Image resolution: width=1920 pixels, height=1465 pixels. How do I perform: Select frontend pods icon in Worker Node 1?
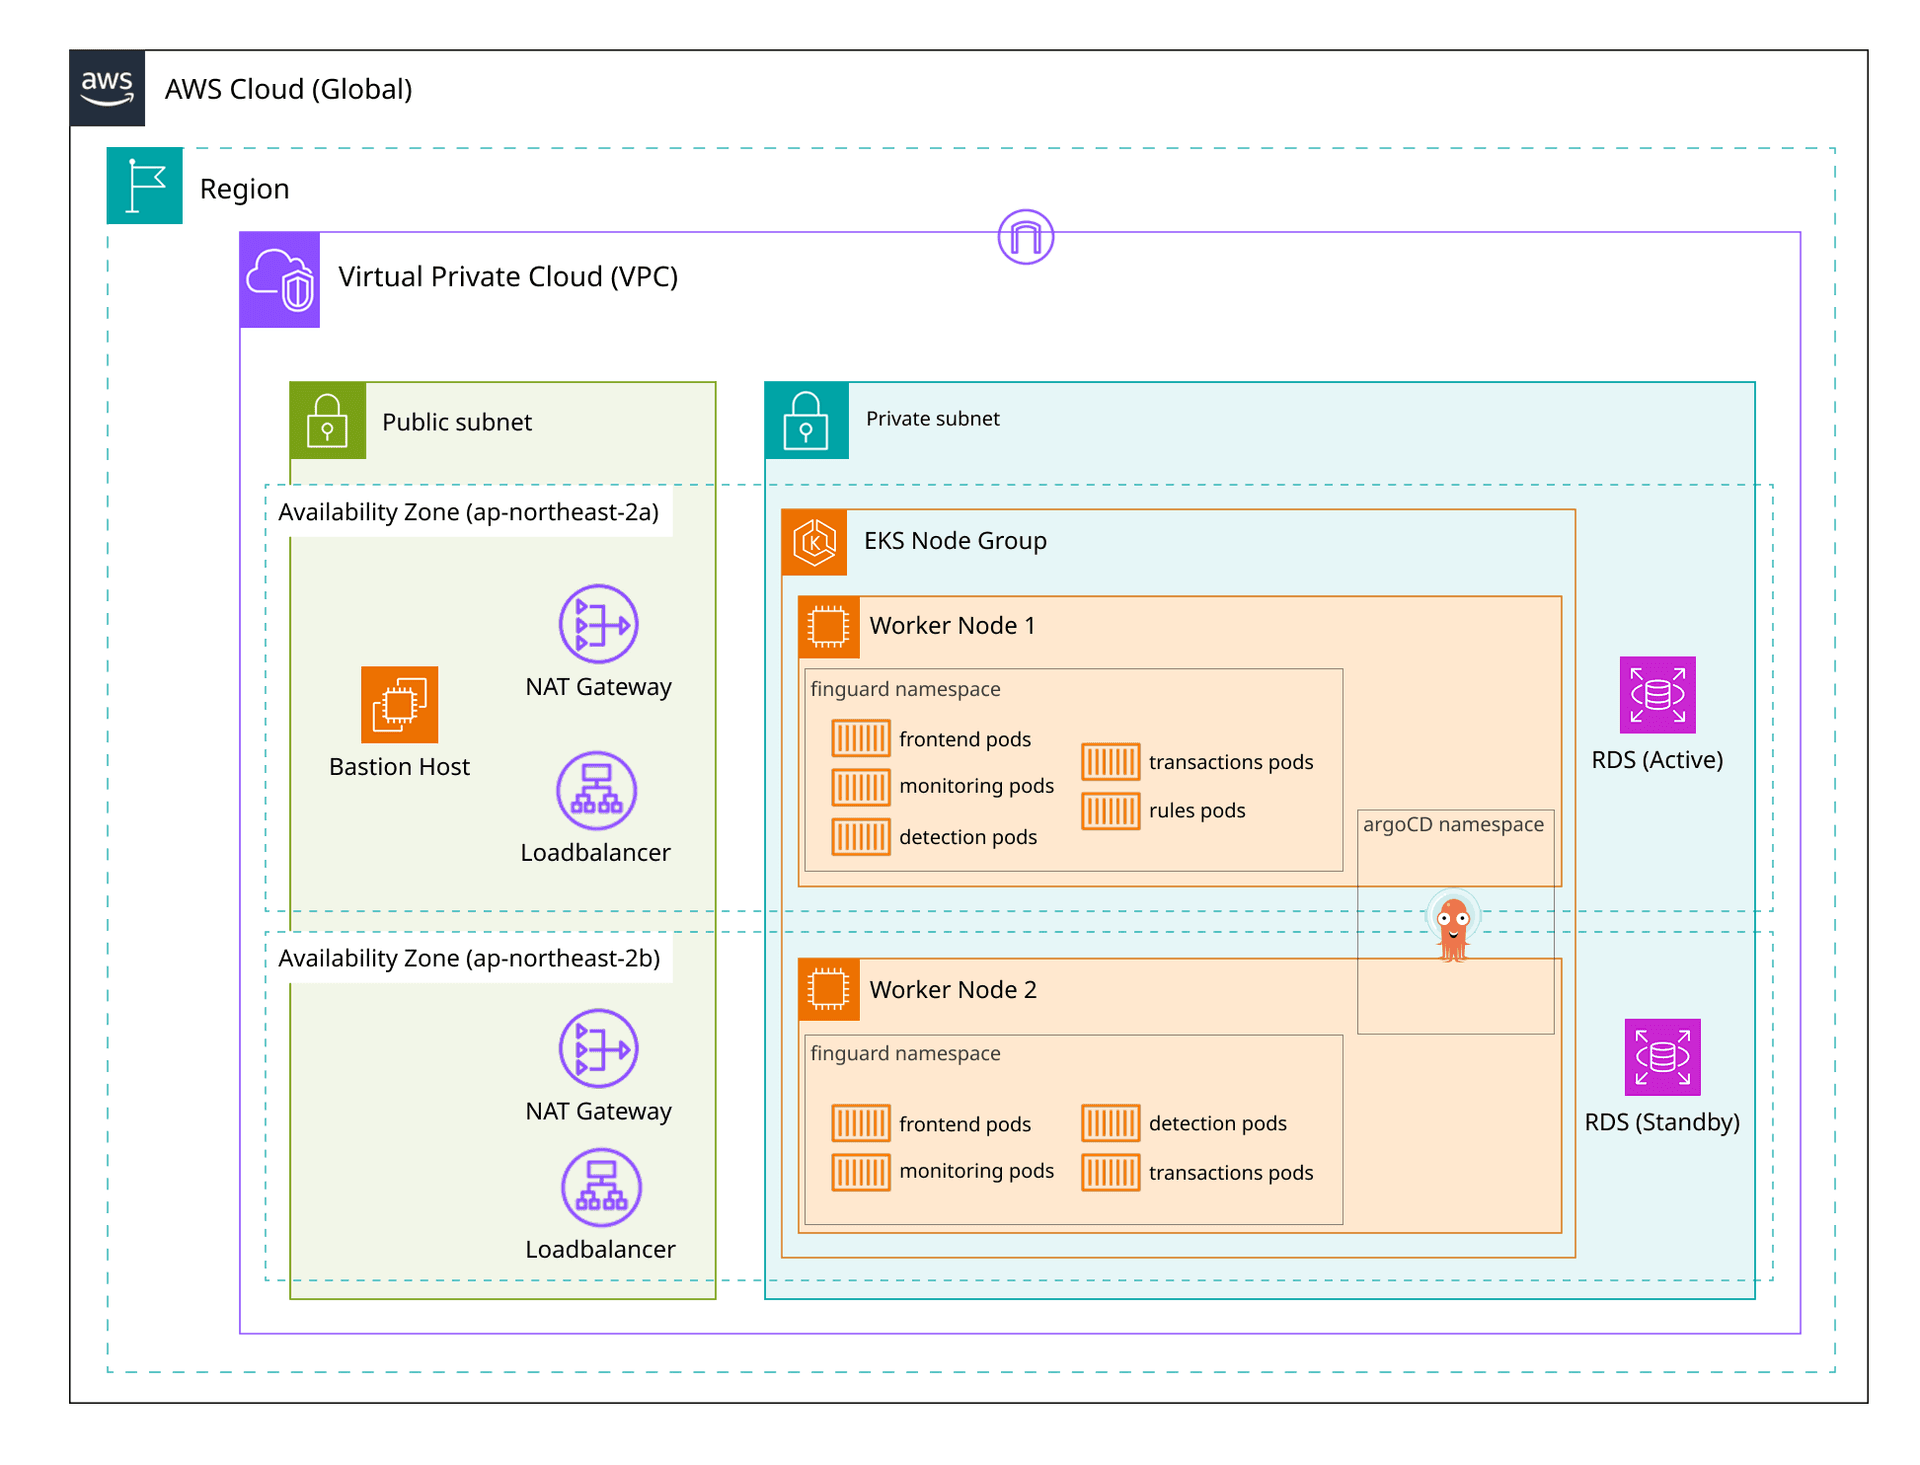(860, 739)
